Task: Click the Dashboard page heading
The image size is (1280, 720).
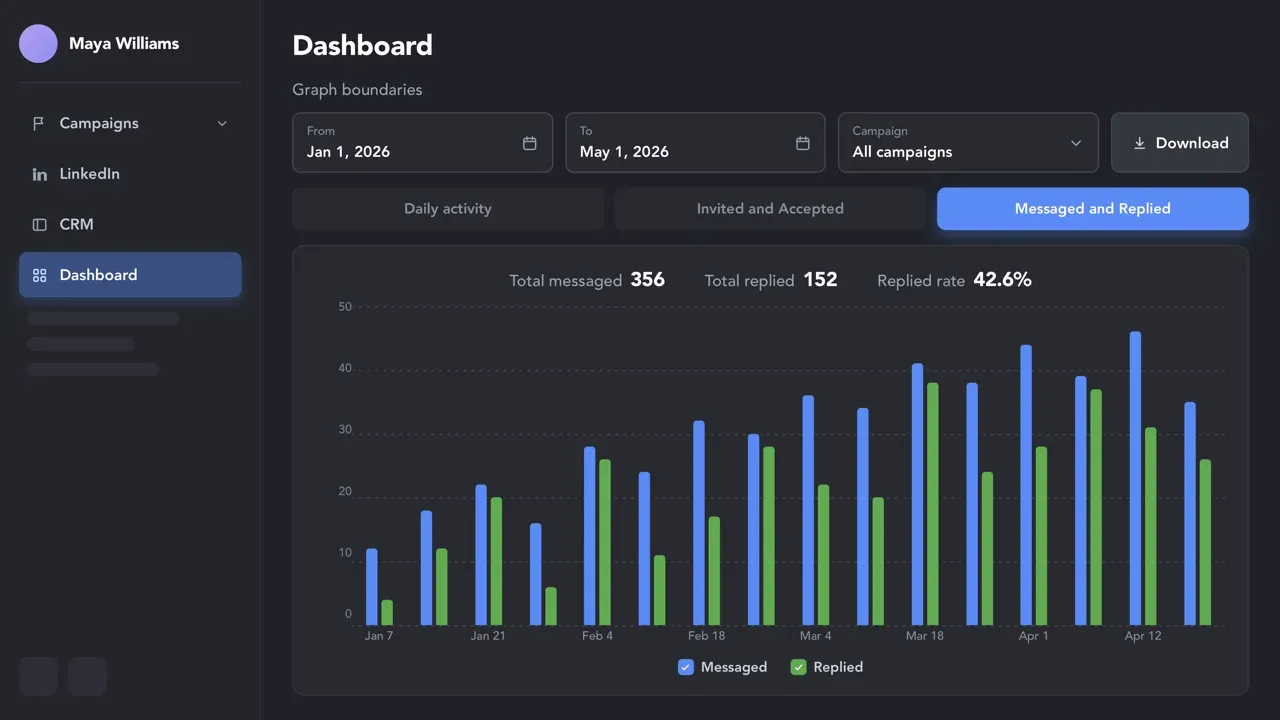Action: pos(362,46)
